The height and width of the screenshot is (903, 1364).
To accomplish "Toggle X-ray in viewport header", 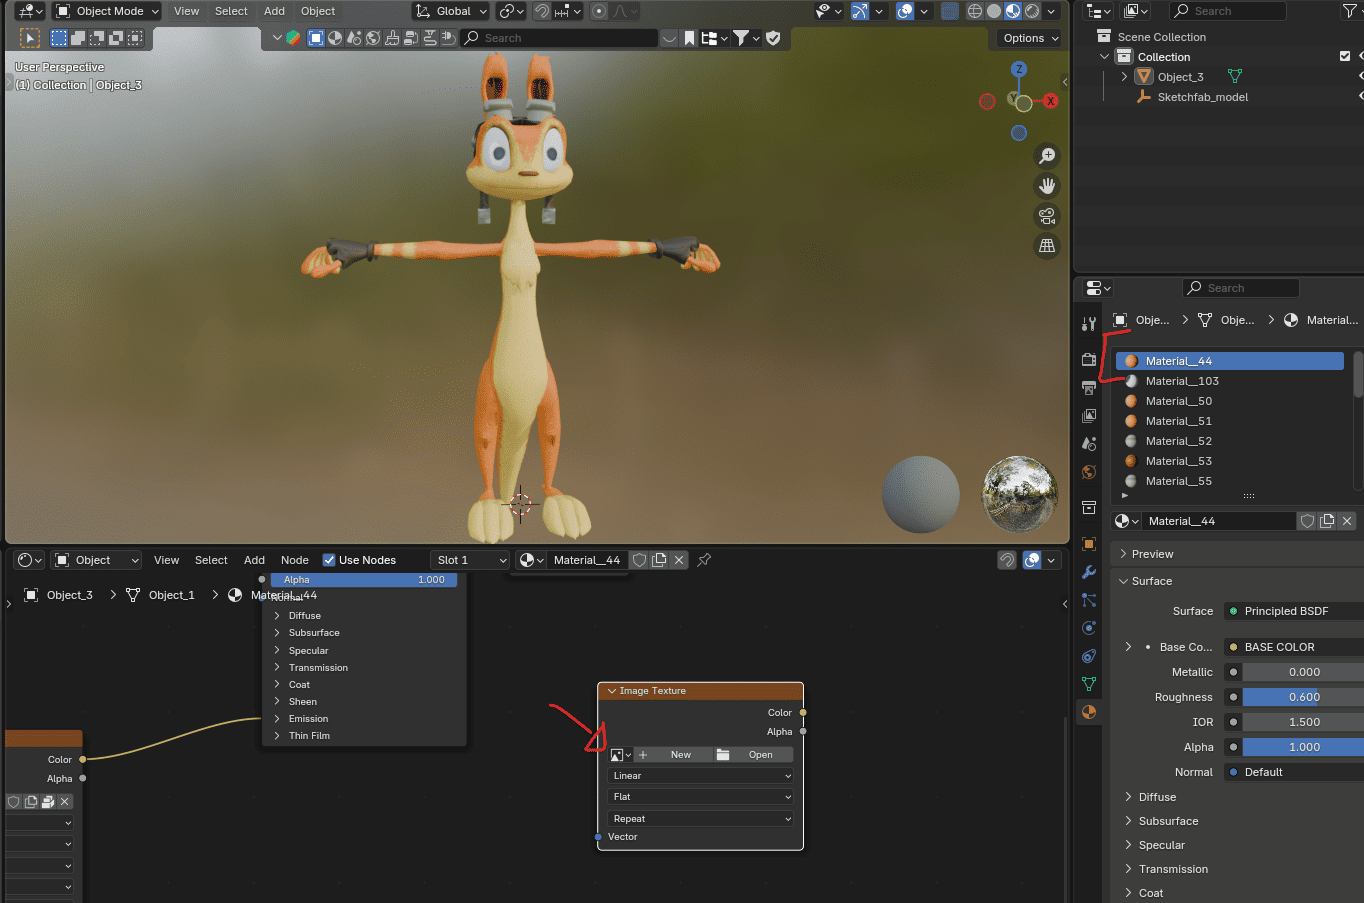I will [x=949, y=11].
